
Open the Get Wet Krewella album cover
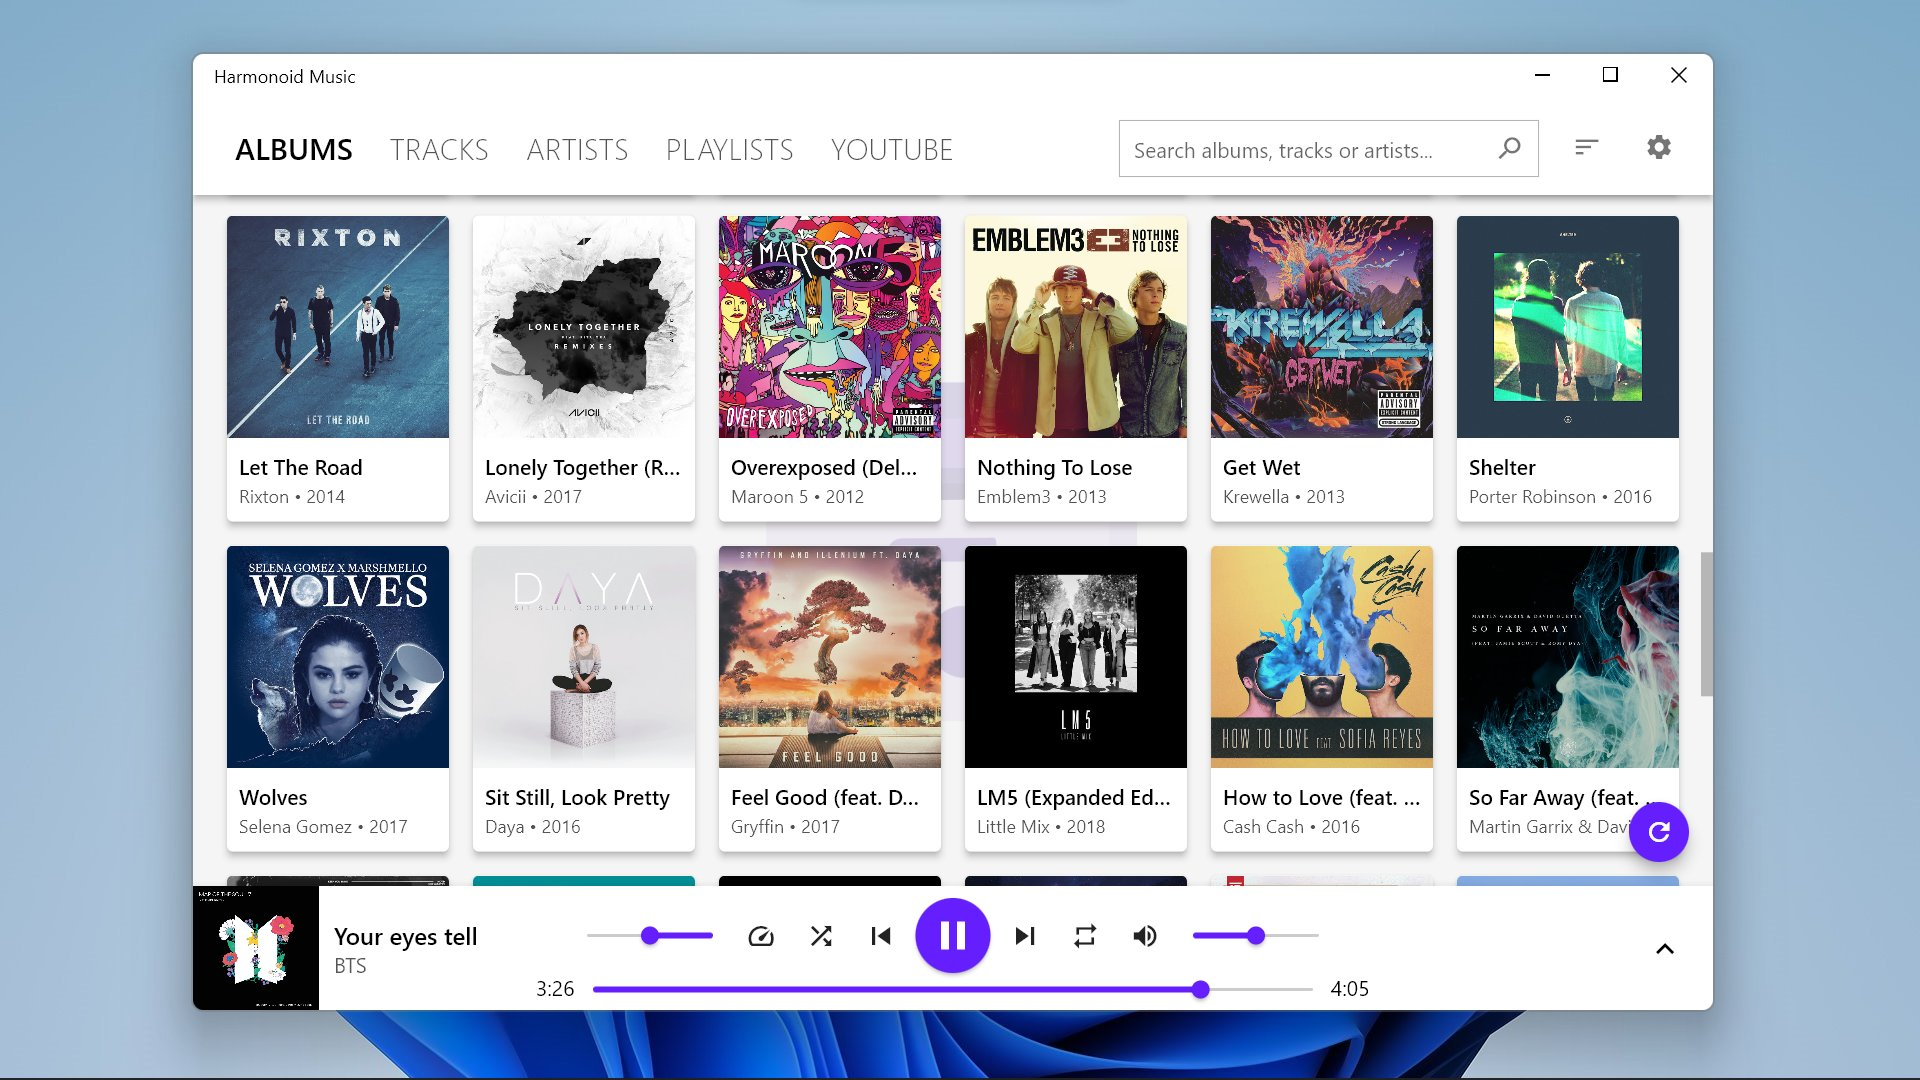pos(1322,327)
